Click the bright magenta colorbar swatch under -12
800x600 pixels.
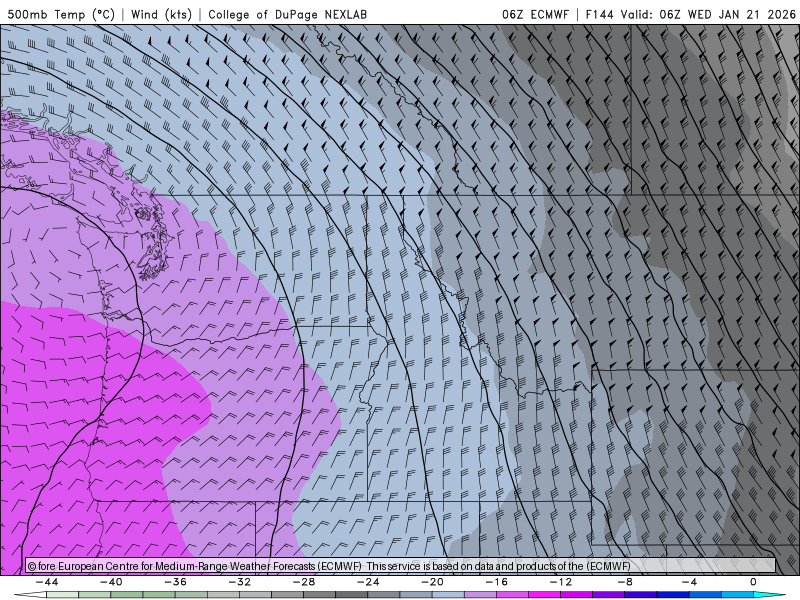tap(545, 595)
